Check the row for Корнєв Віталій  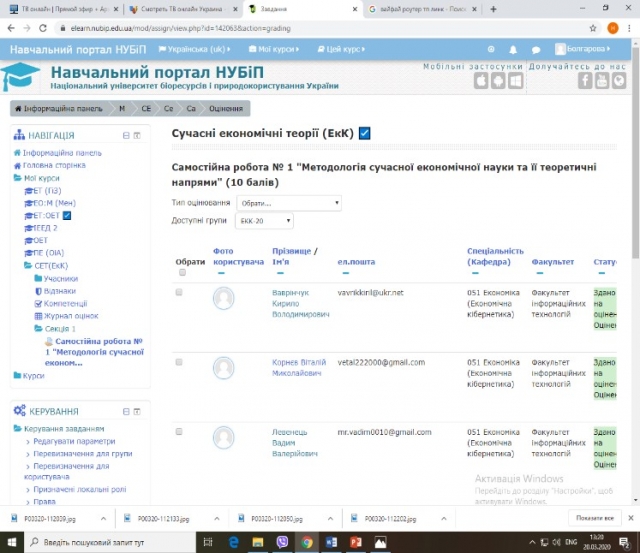point(180,360)
